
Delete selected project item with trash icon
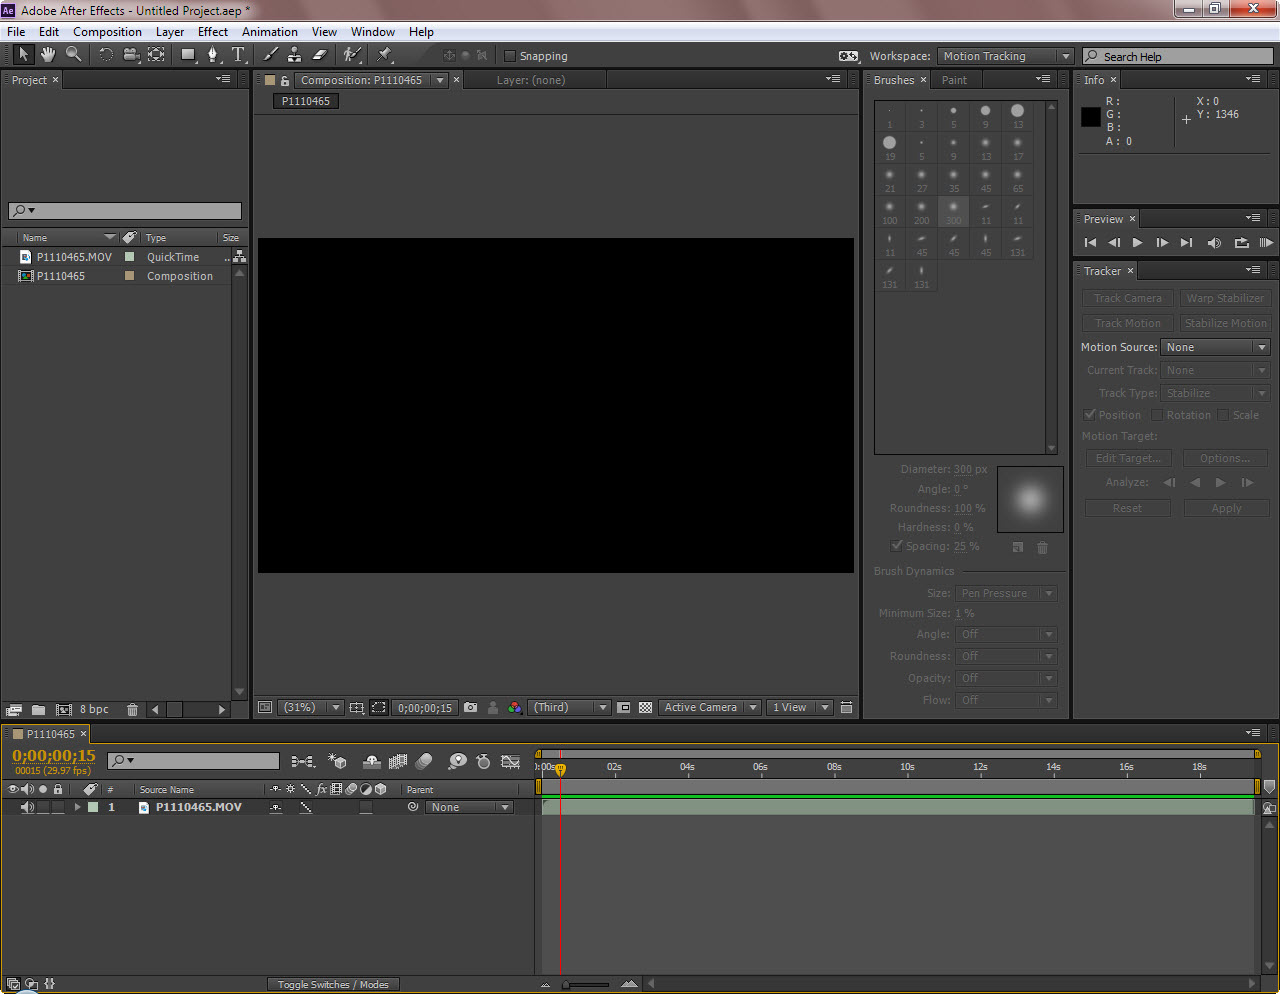click(132, 709)
